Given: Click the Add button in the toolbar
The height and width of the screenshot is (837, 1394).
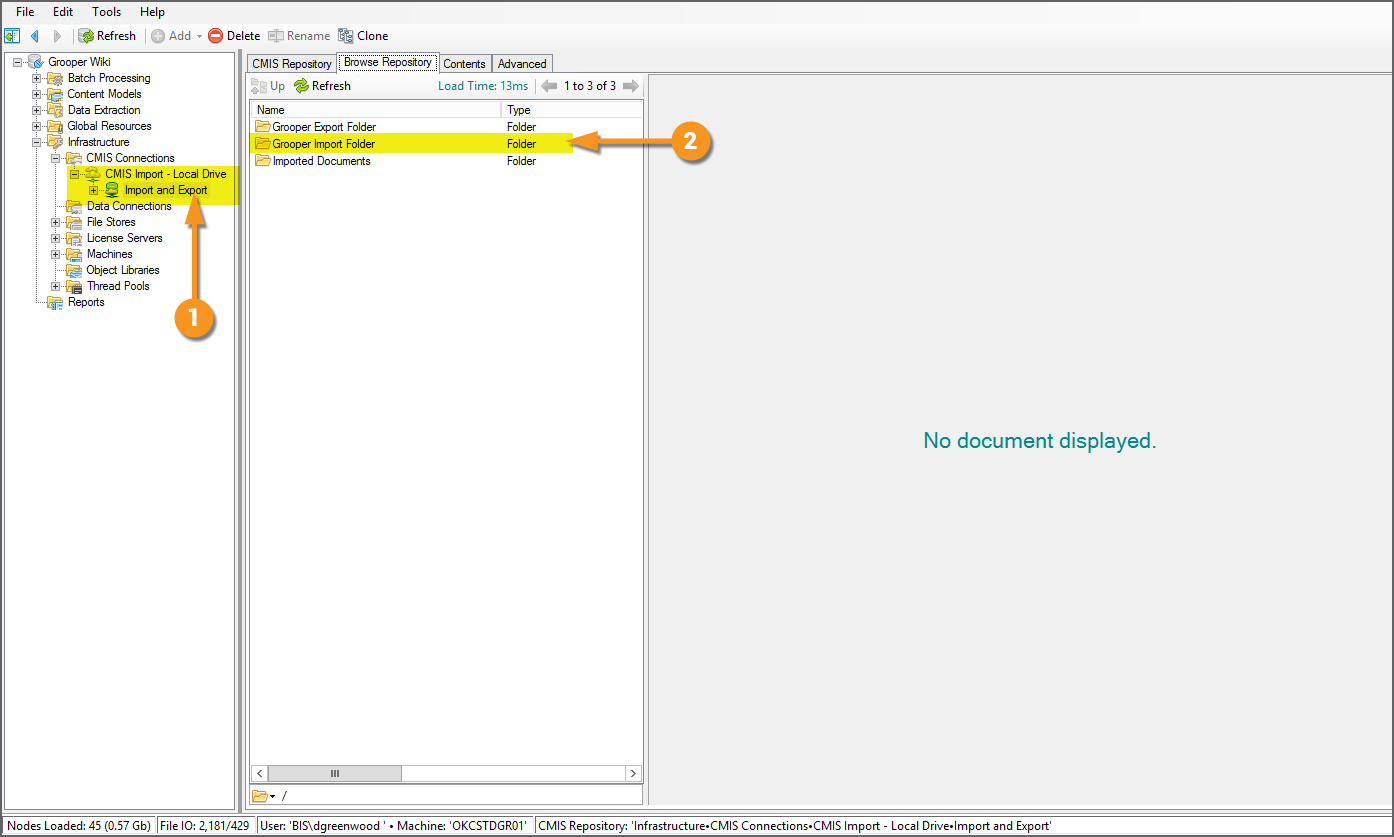Looking at the screenshot, I should pos(171,36).
